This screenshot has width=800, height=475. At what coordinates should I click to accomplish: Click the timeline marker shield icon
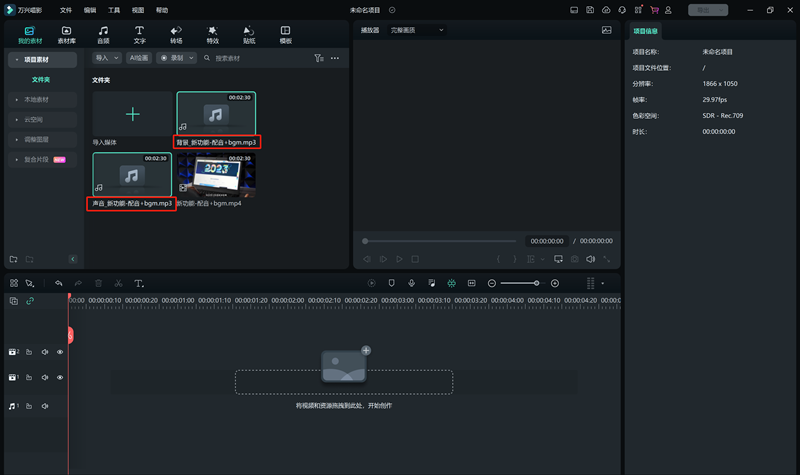pos(391,283)
